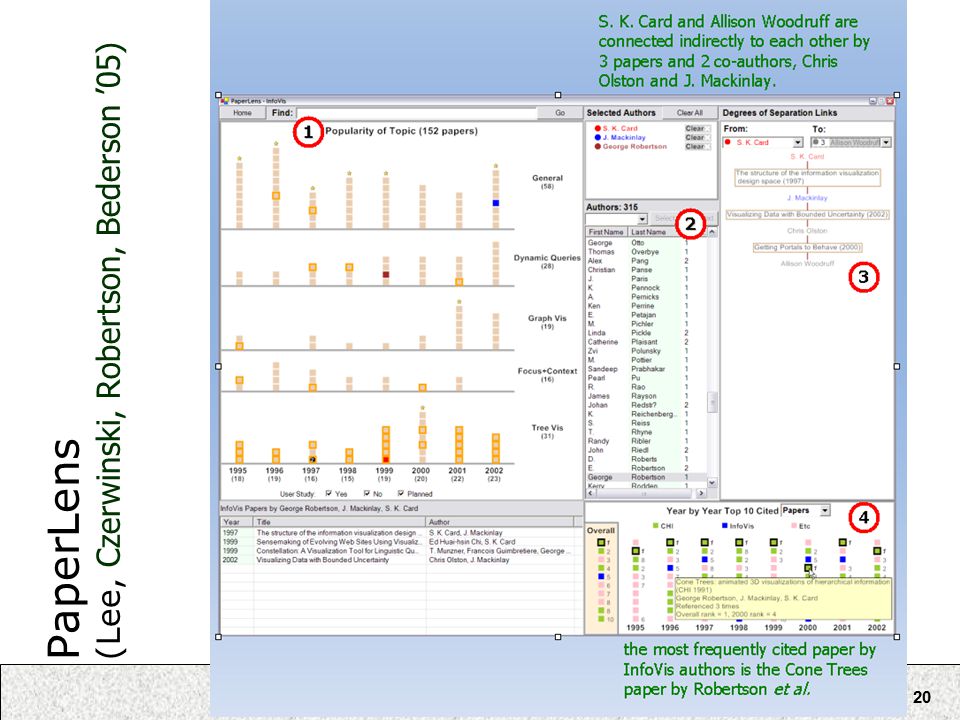Click into the Find text field

pos(416,113)
